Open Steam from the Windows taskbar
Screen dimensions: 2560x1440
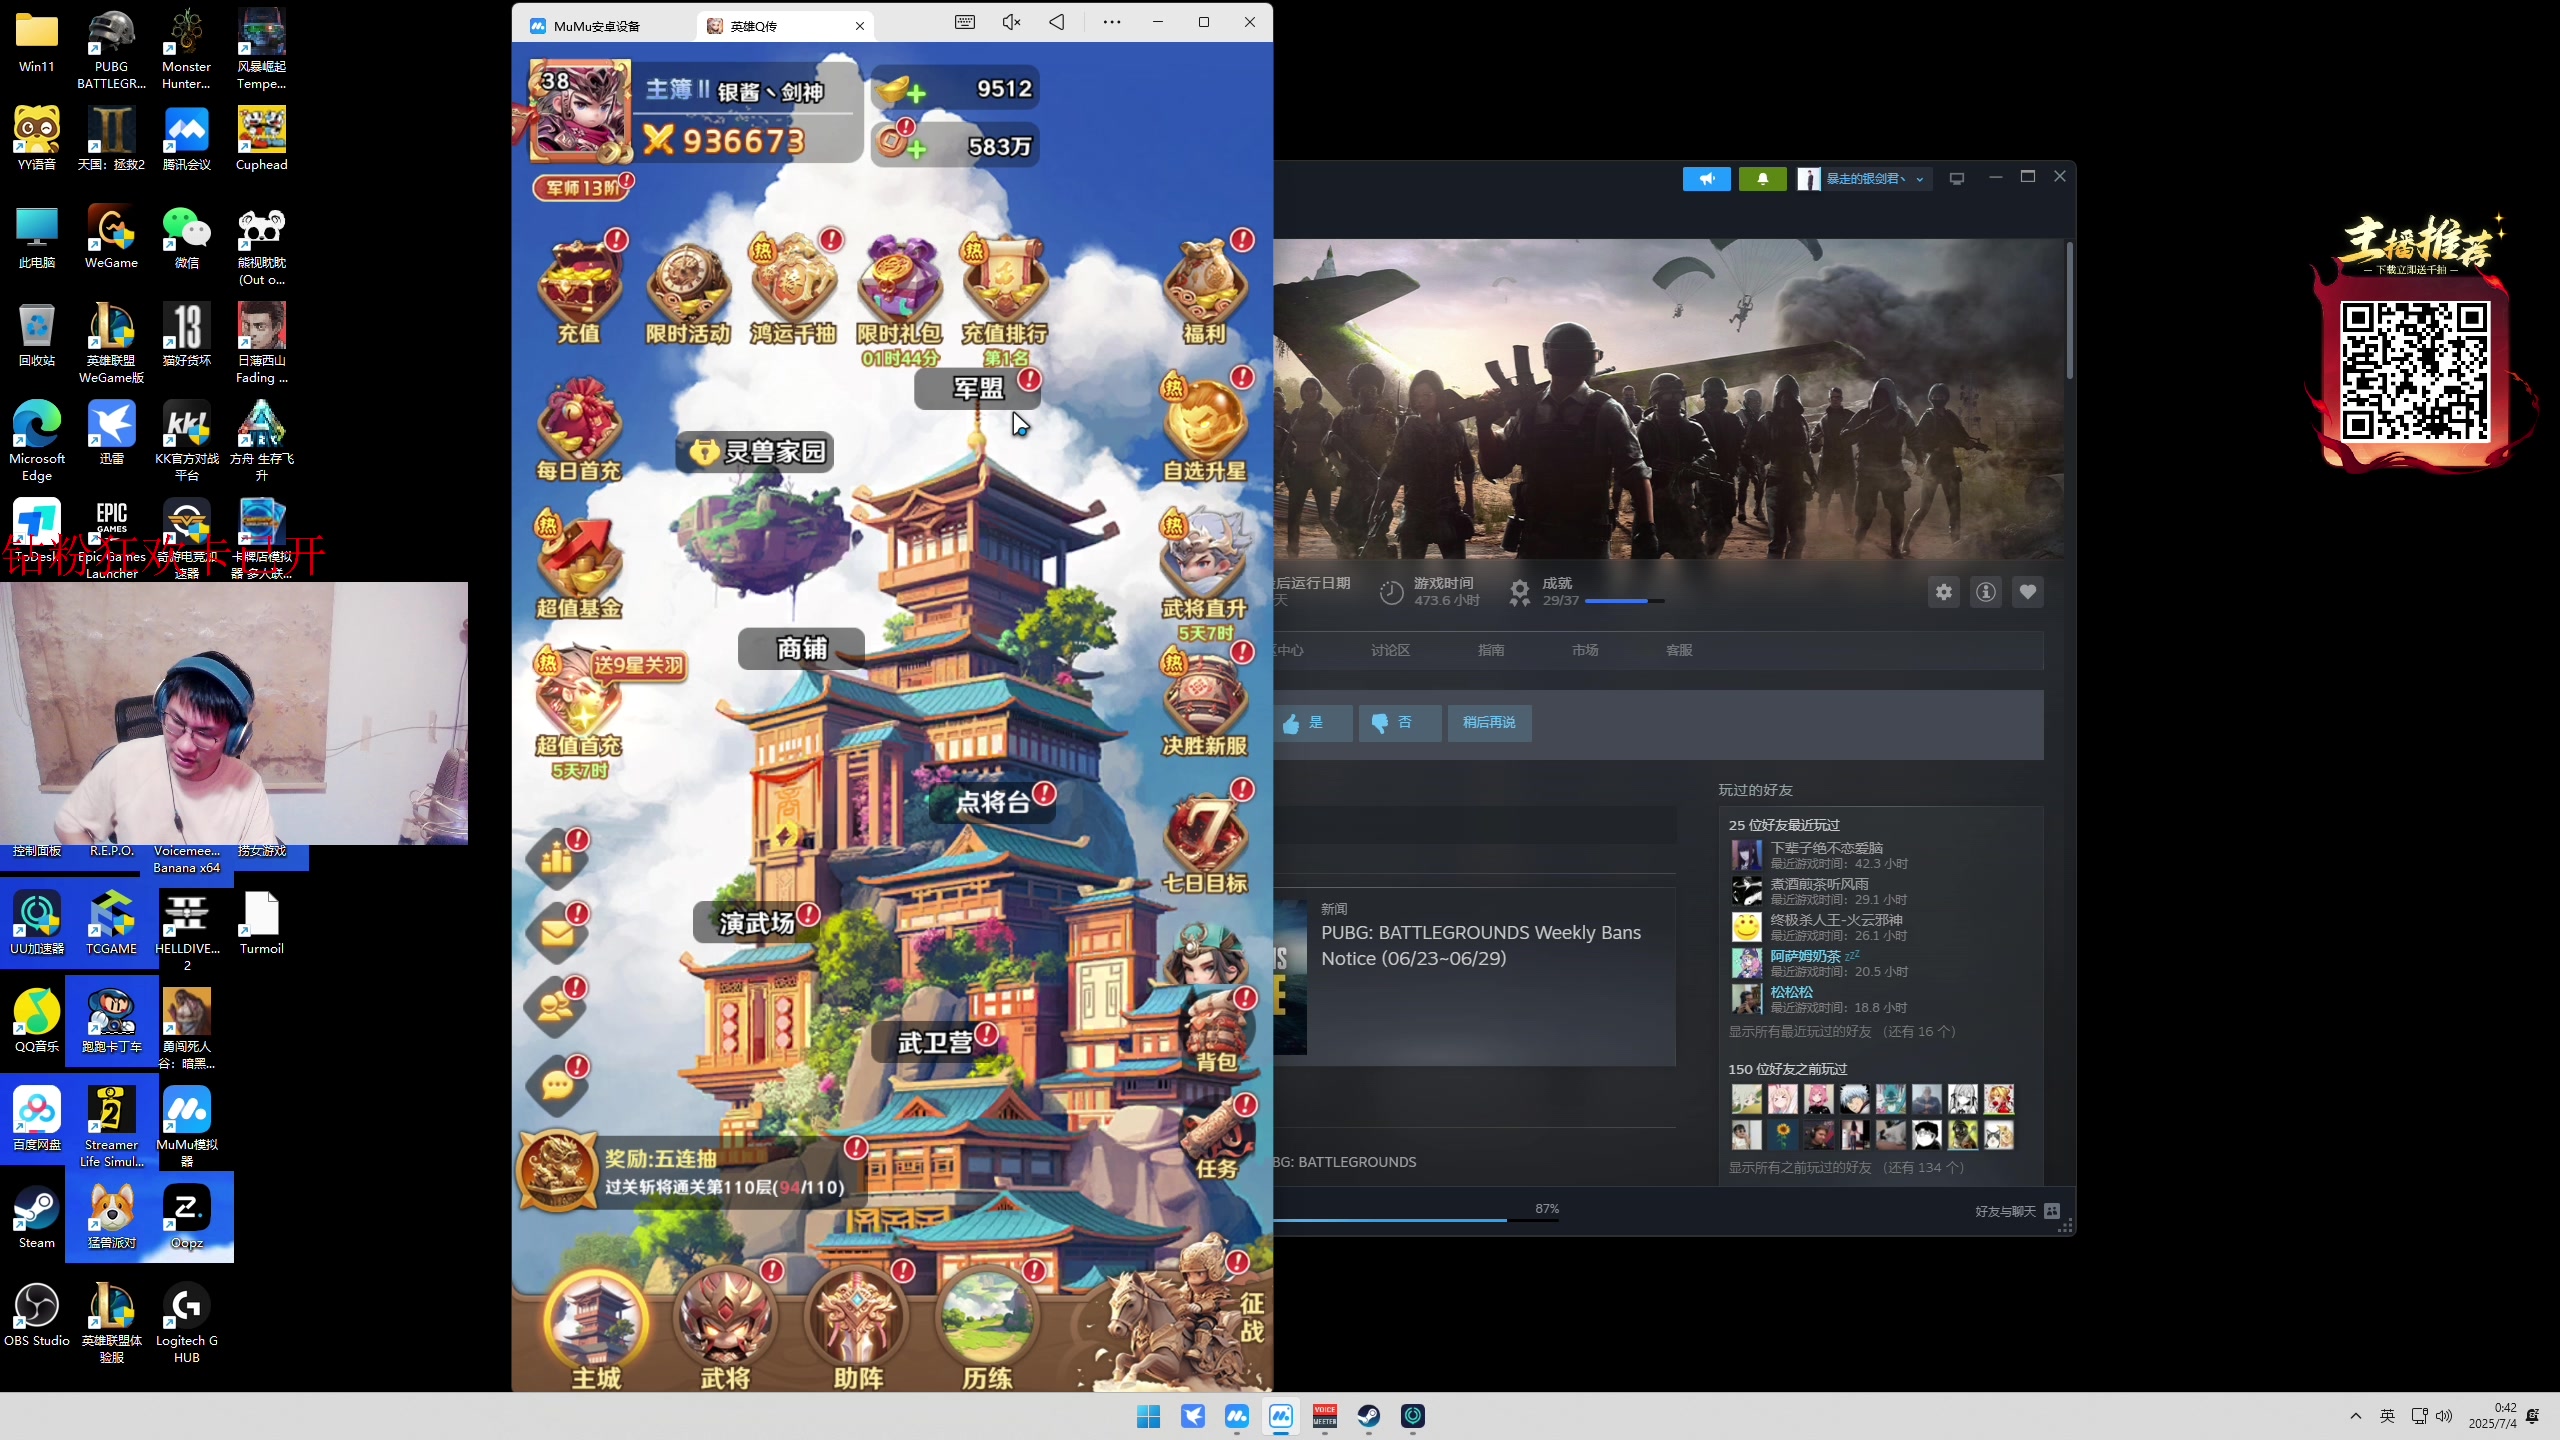click(1369, 1416)
